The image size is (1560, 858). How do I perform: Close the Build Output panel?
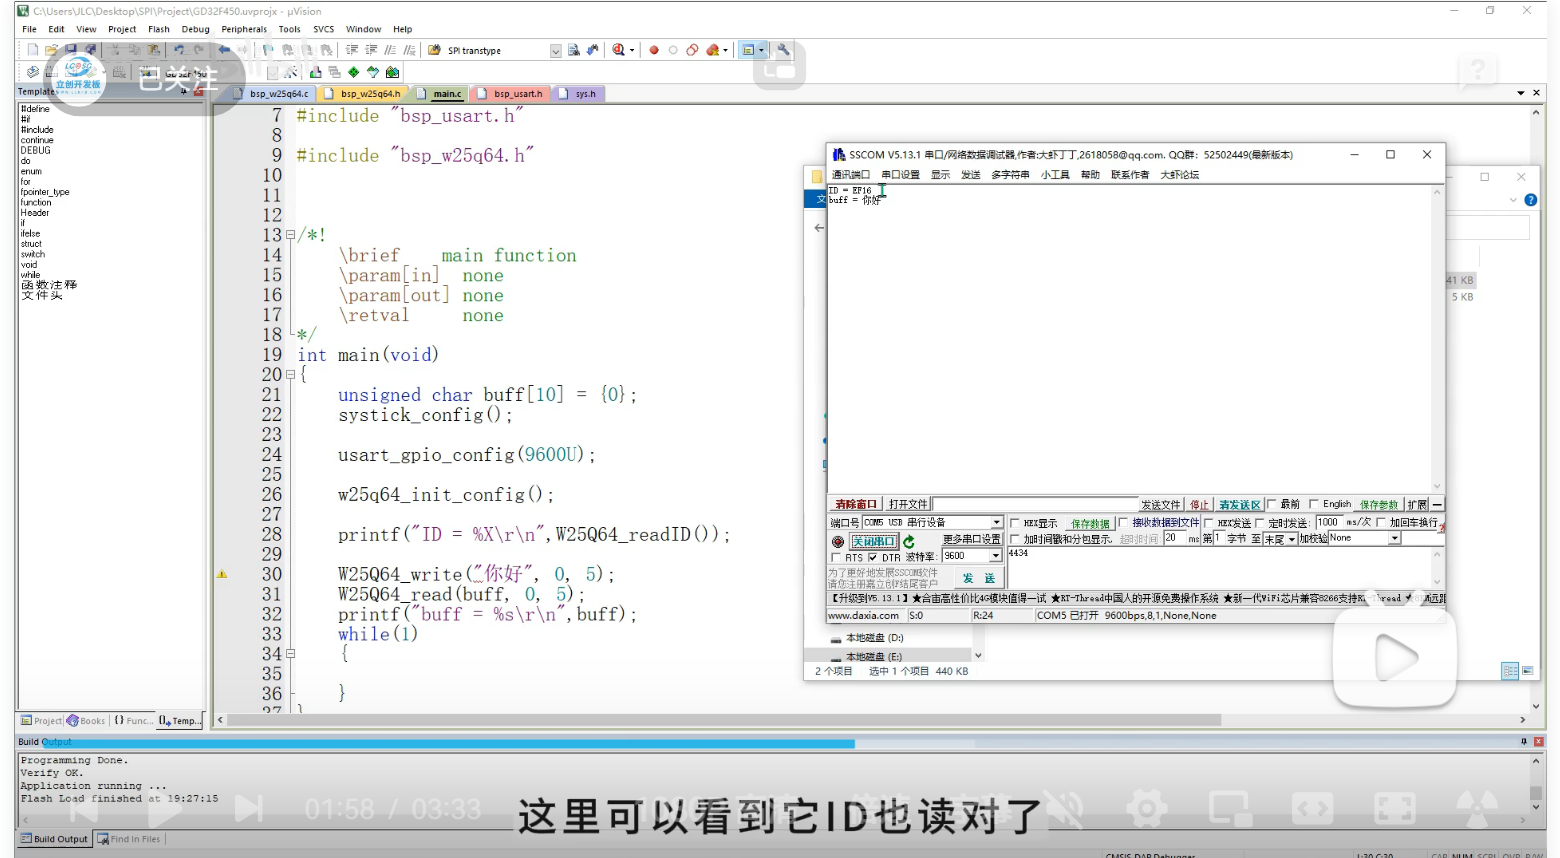coord(1538,741)
